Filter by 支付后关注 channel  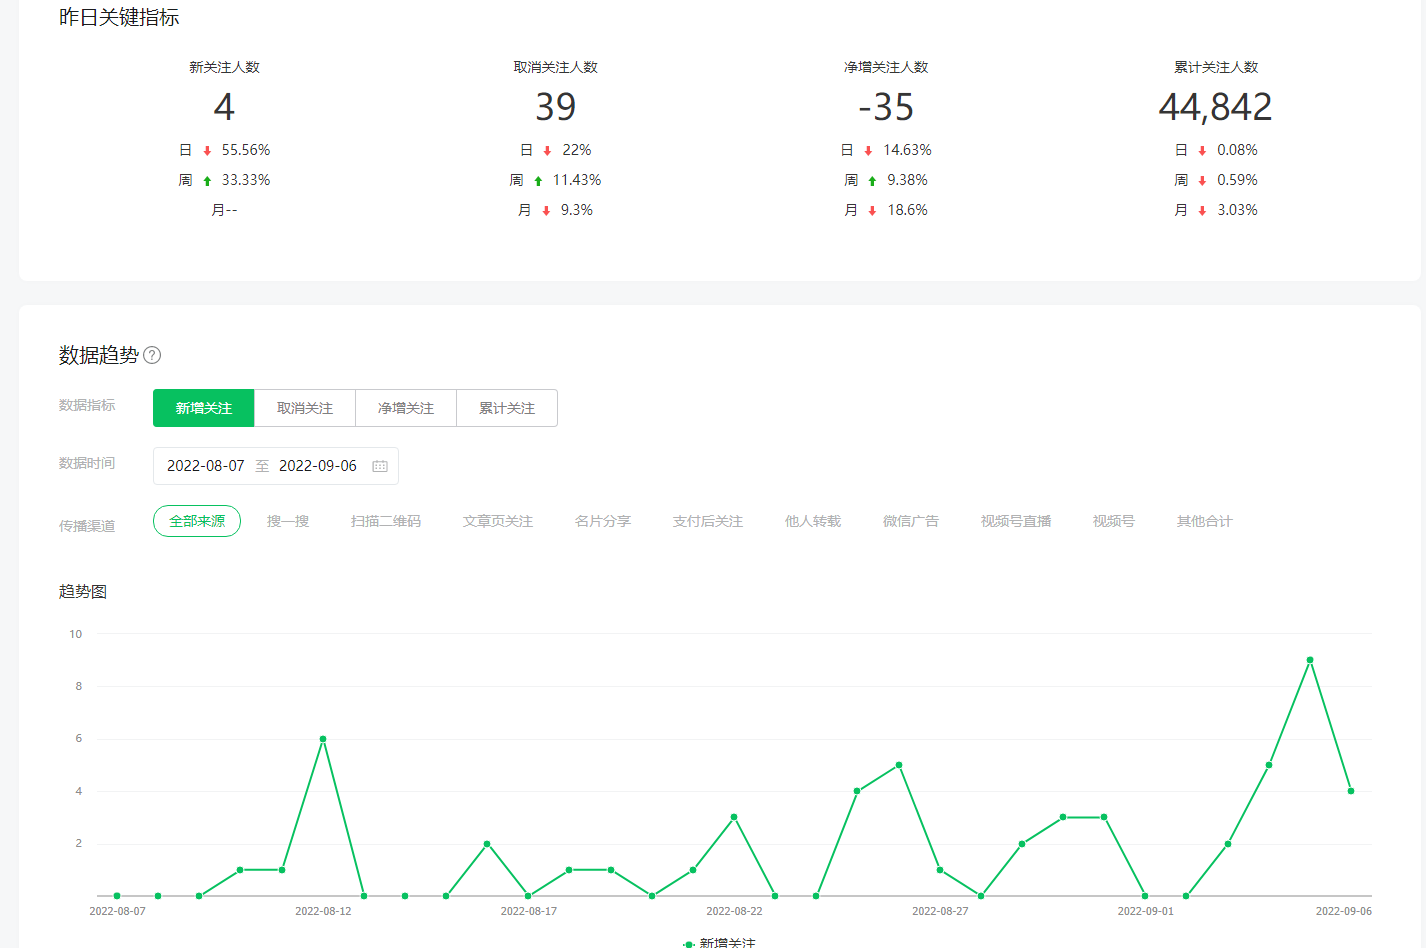coord(708,521)
